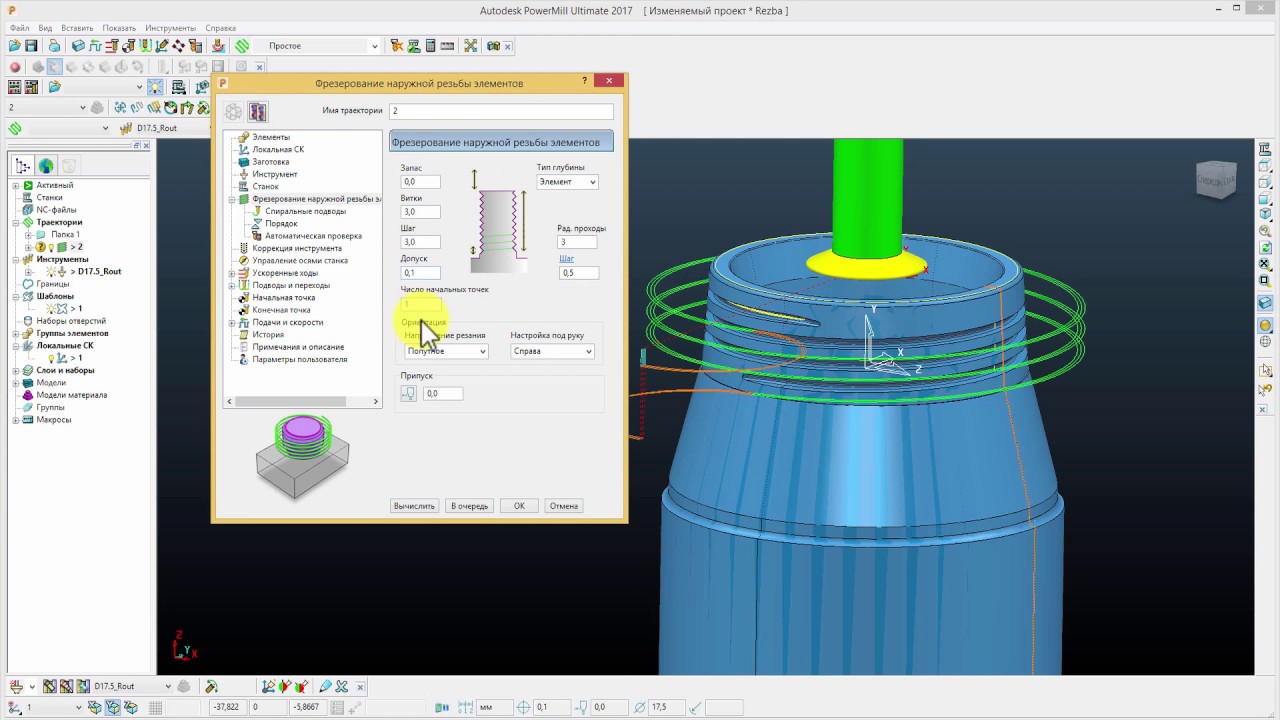Select Автоматическая проверка in the dialog tree
The height and width of the screenshot is (720, 1280).
pos(314,236)
